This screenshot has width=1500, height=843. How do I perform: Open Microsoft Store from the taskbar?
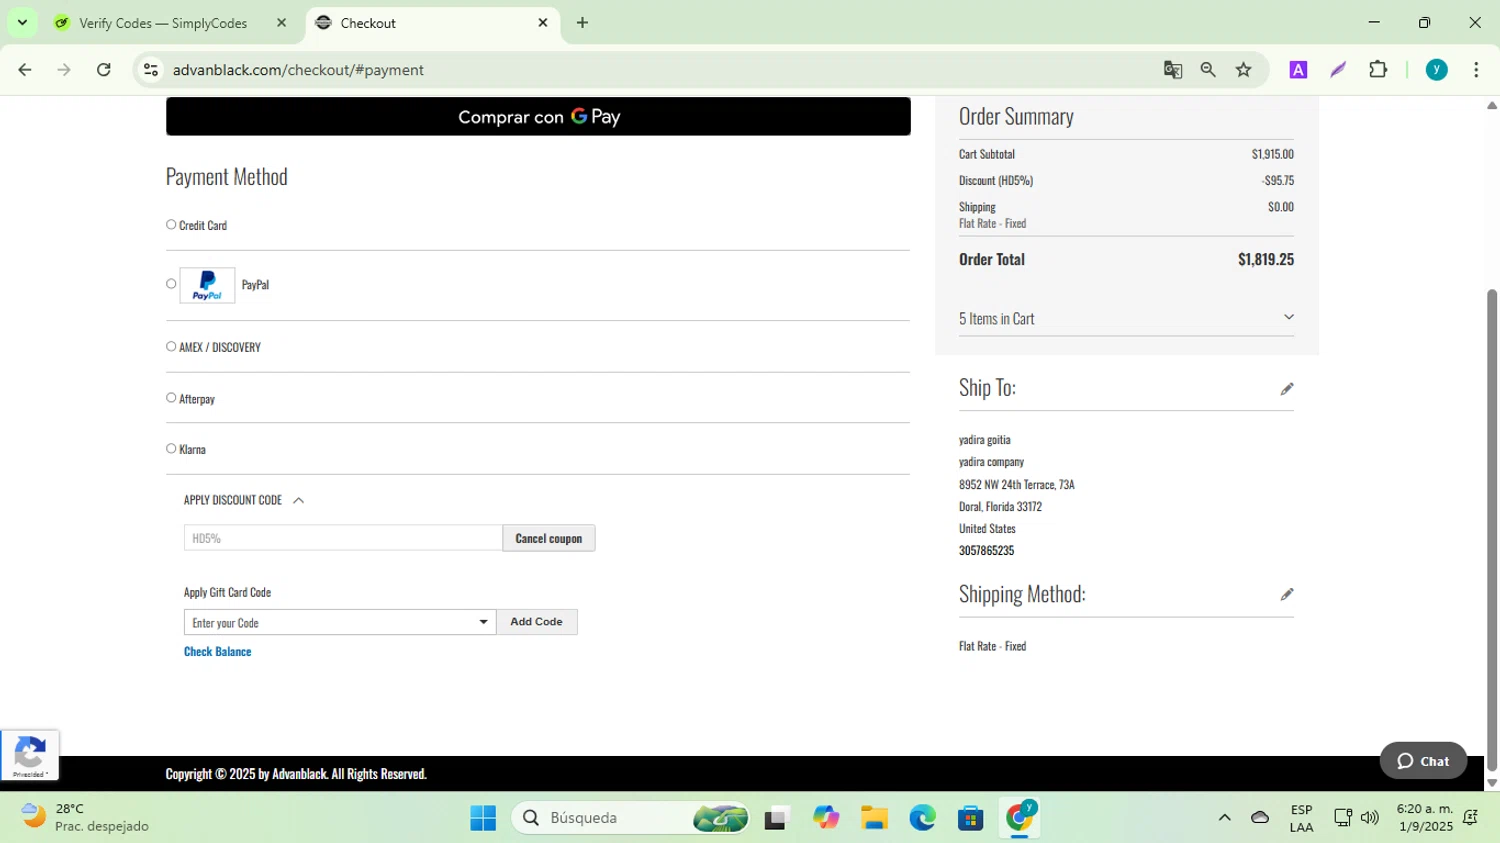(970, 818)
